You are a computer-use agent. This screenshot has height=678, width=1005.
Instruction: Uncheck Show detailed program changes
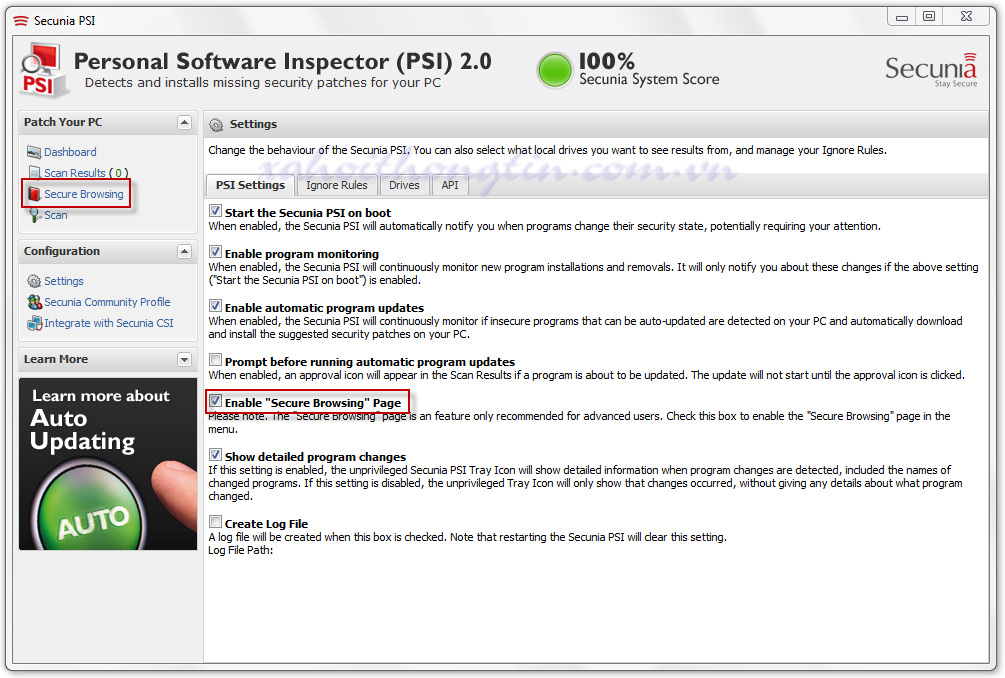215,455
